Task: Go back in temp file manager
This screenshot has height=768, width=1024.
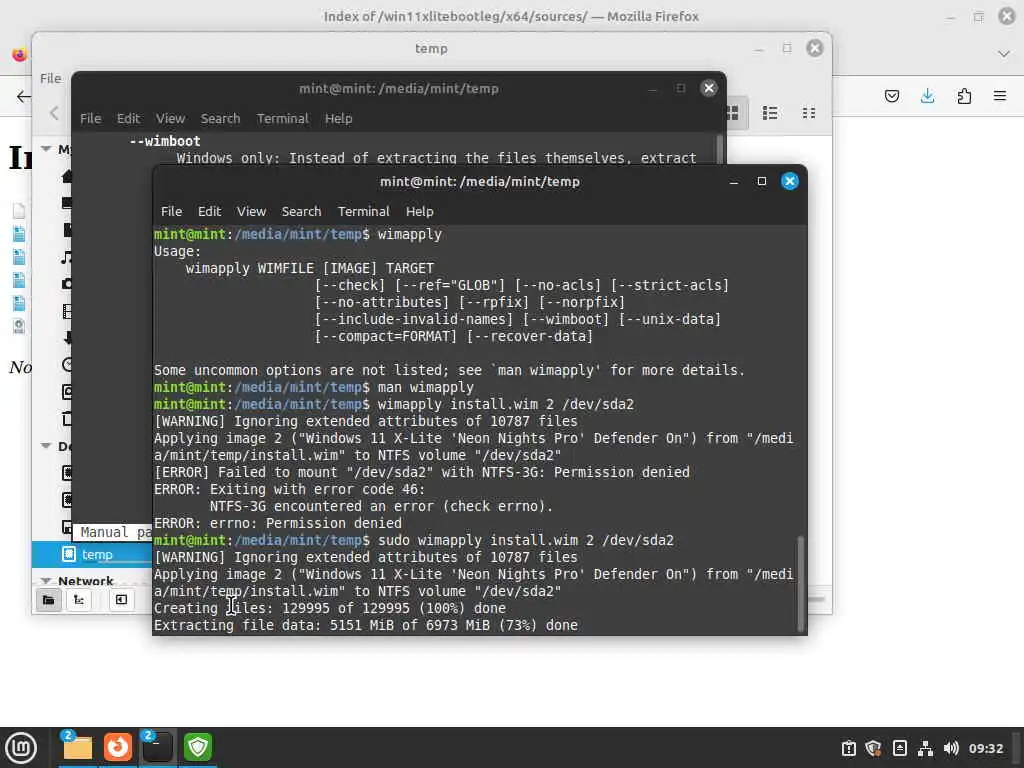Action: (x=54, y=113)
